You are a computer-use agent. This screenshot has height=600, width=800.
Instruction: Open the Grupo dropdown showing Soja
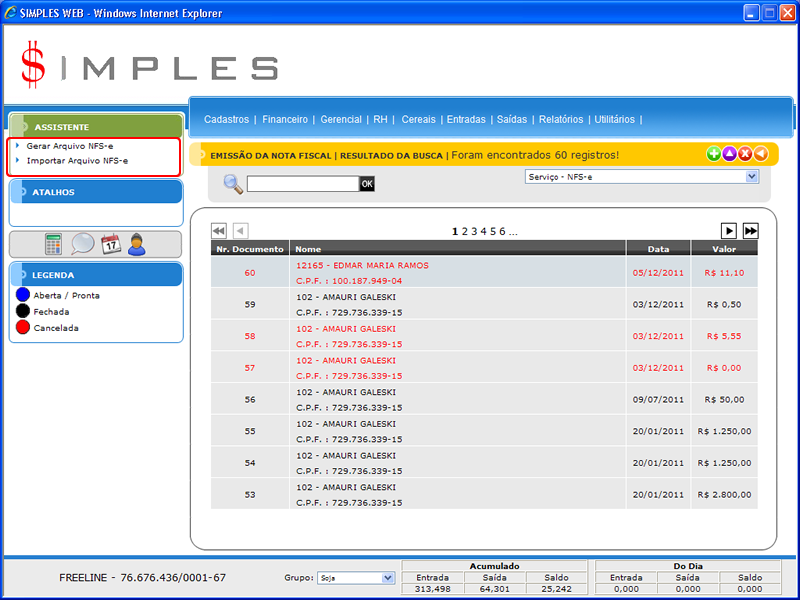click(355, 578)
